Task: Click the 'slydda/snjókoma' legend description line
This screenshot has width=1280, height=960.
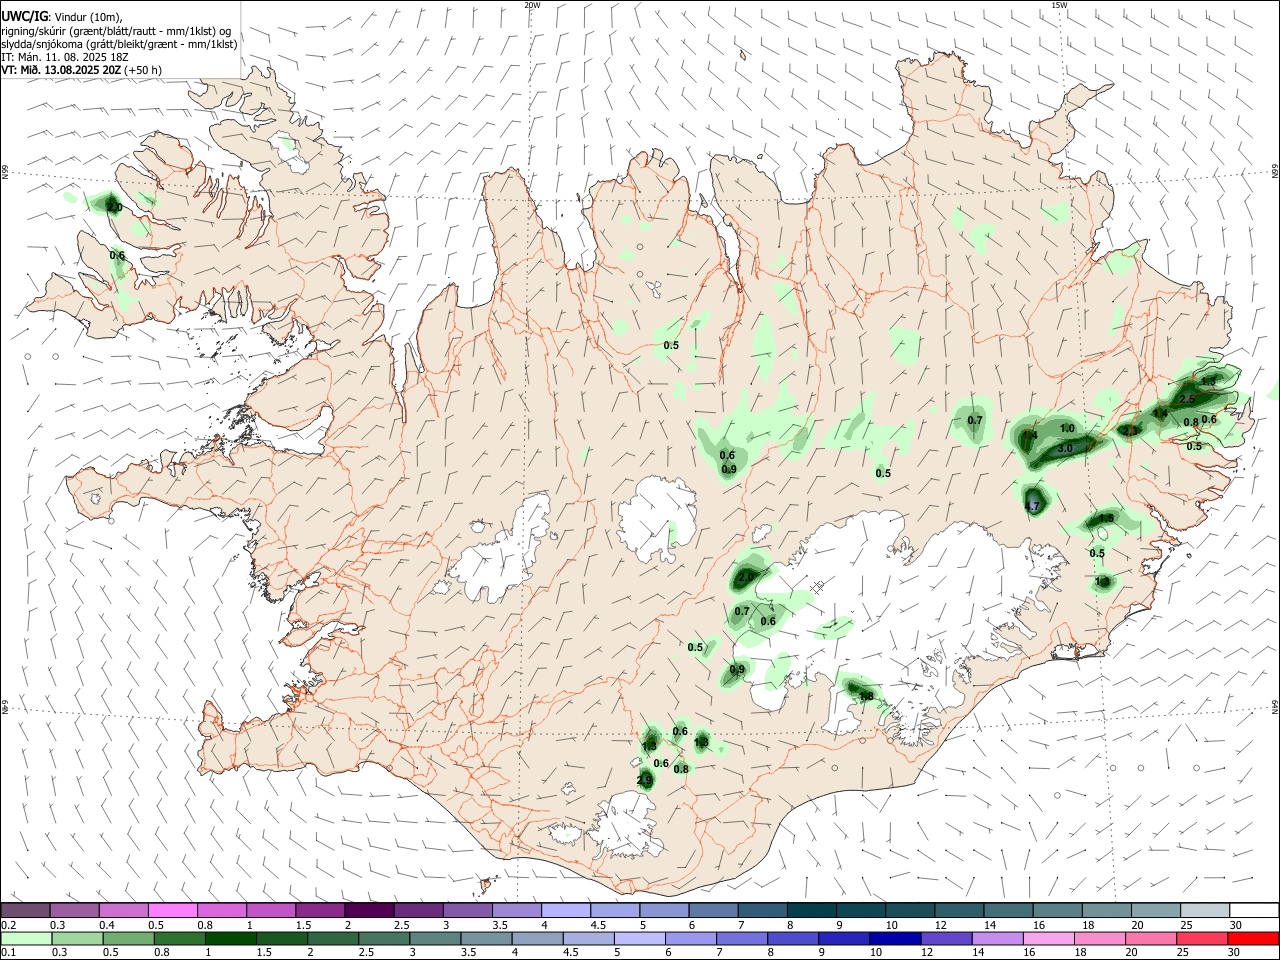Action: [119, 44]
